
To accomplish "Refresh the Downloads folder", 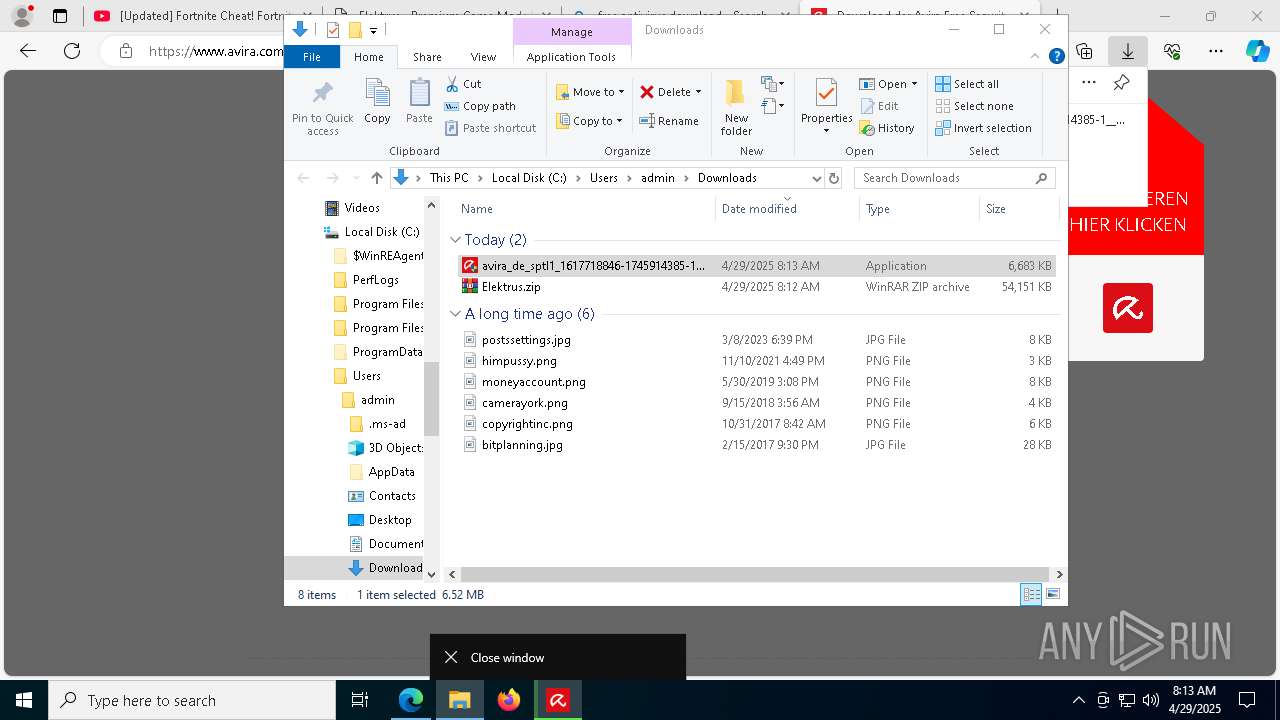I will [x=834, y=178].
